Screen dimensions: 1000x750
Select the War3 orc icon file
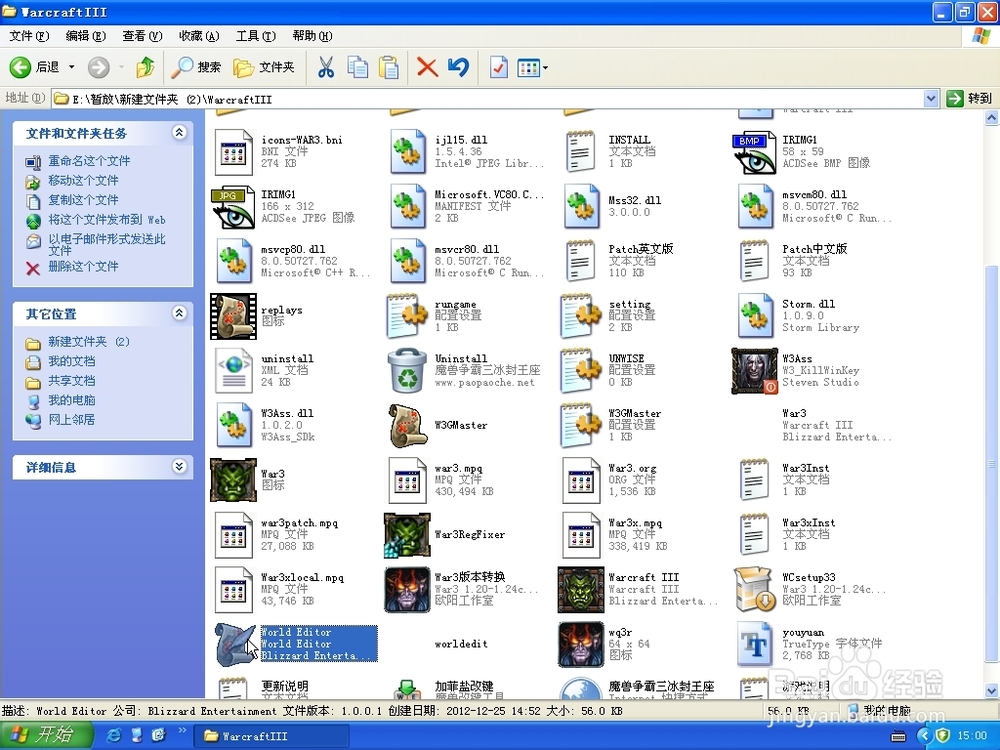click(x=233, y=480)
